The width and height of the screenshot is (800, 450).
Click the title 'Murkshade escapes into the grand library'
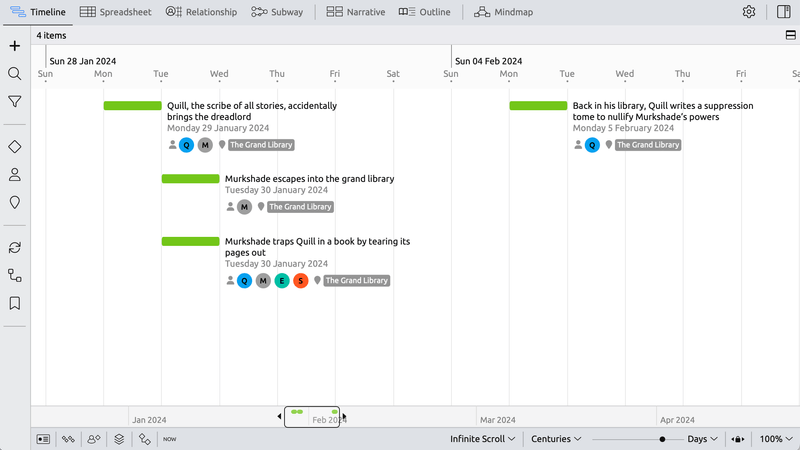tap(310, 179)
